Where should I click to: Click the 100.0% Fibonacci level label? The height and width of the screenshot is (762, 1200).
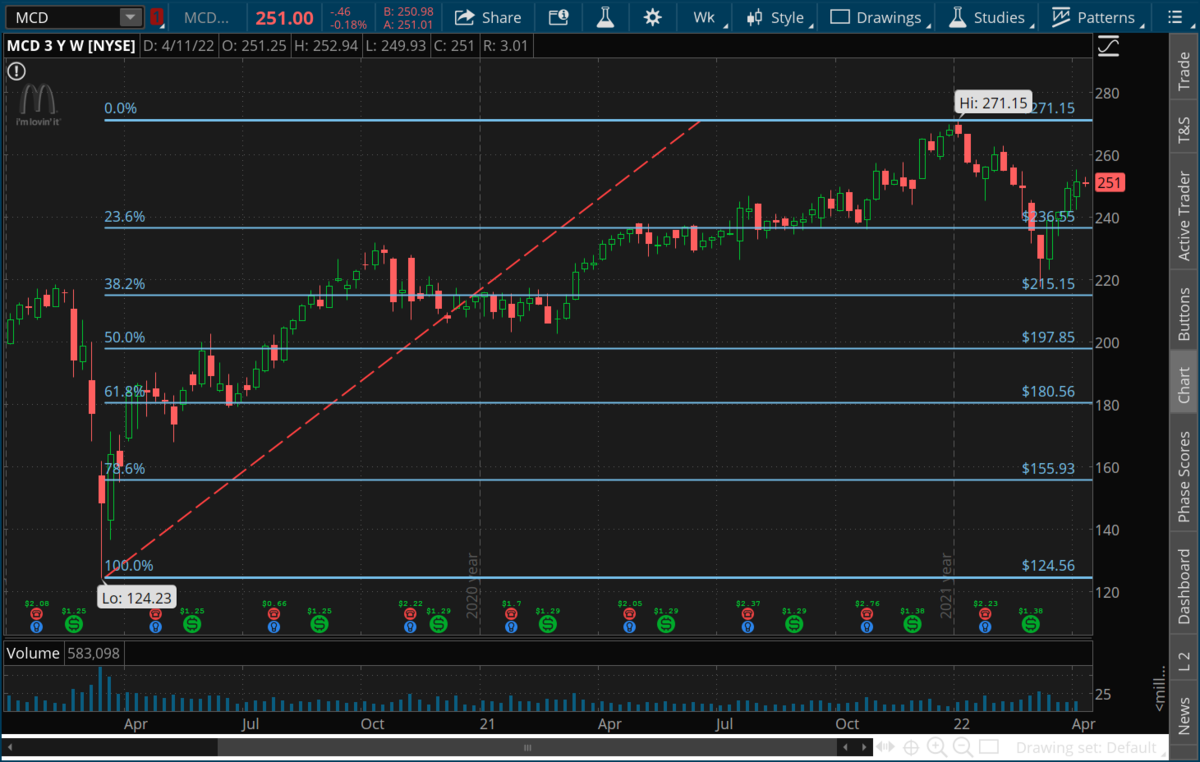129,566
